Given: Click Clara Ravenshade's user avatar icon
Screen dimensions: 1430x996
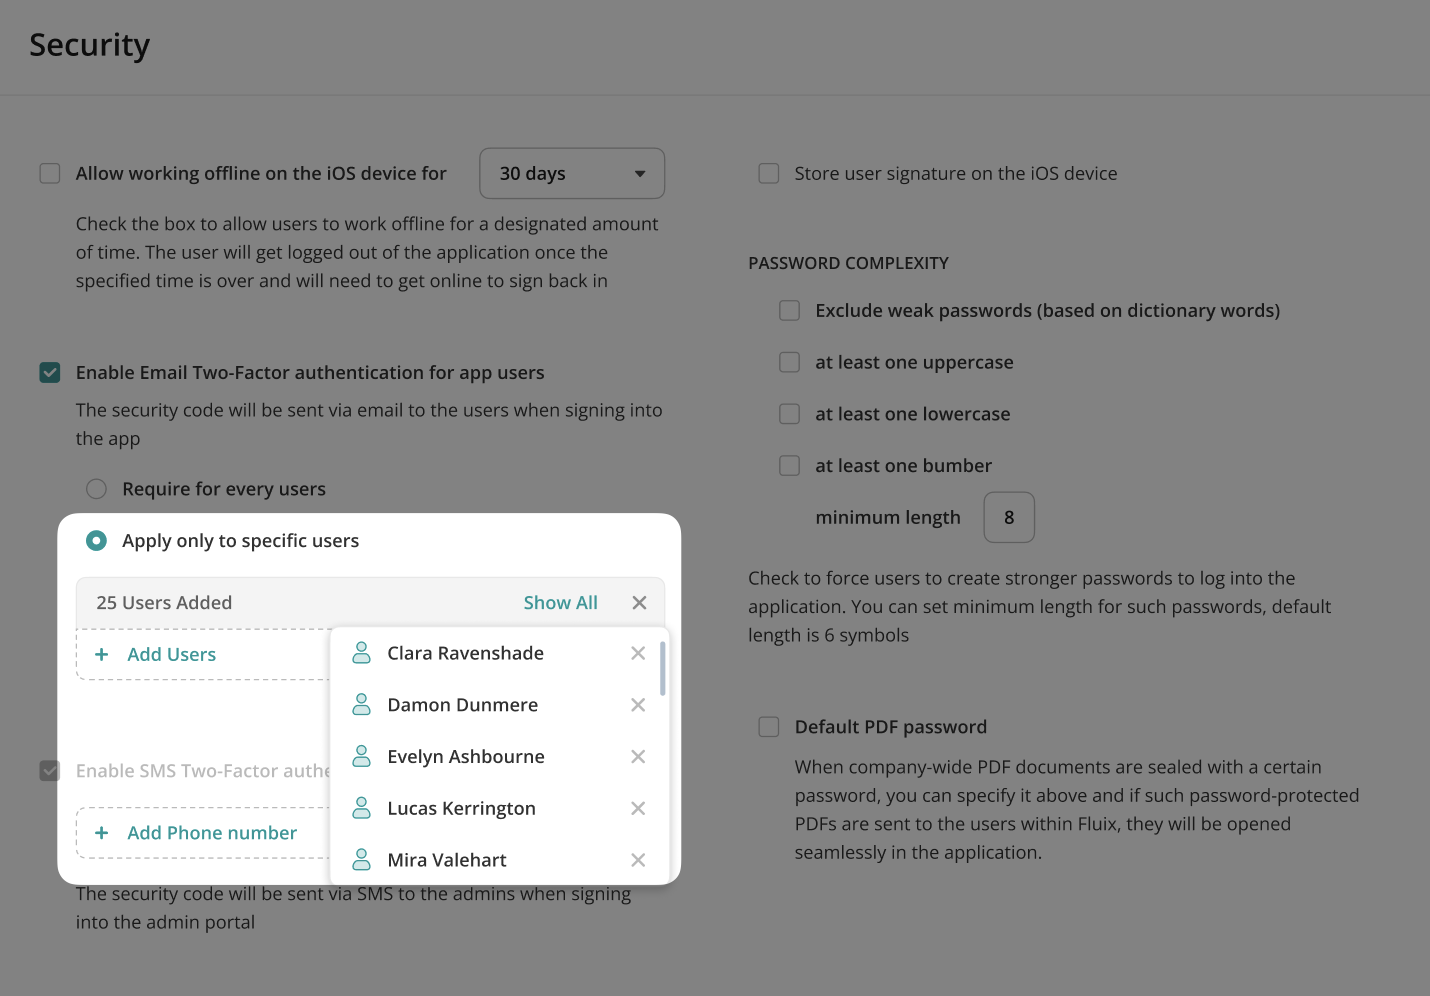Looking at the screenshot, I should tap(362, 653).
